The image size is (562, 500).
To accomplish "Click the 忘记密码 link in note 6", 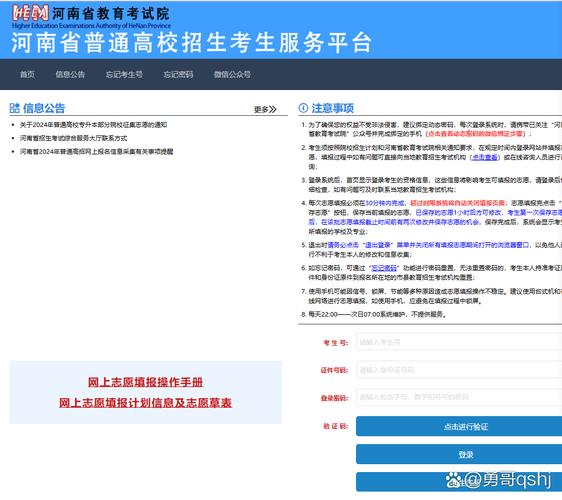I will click(x=384, y=268).
